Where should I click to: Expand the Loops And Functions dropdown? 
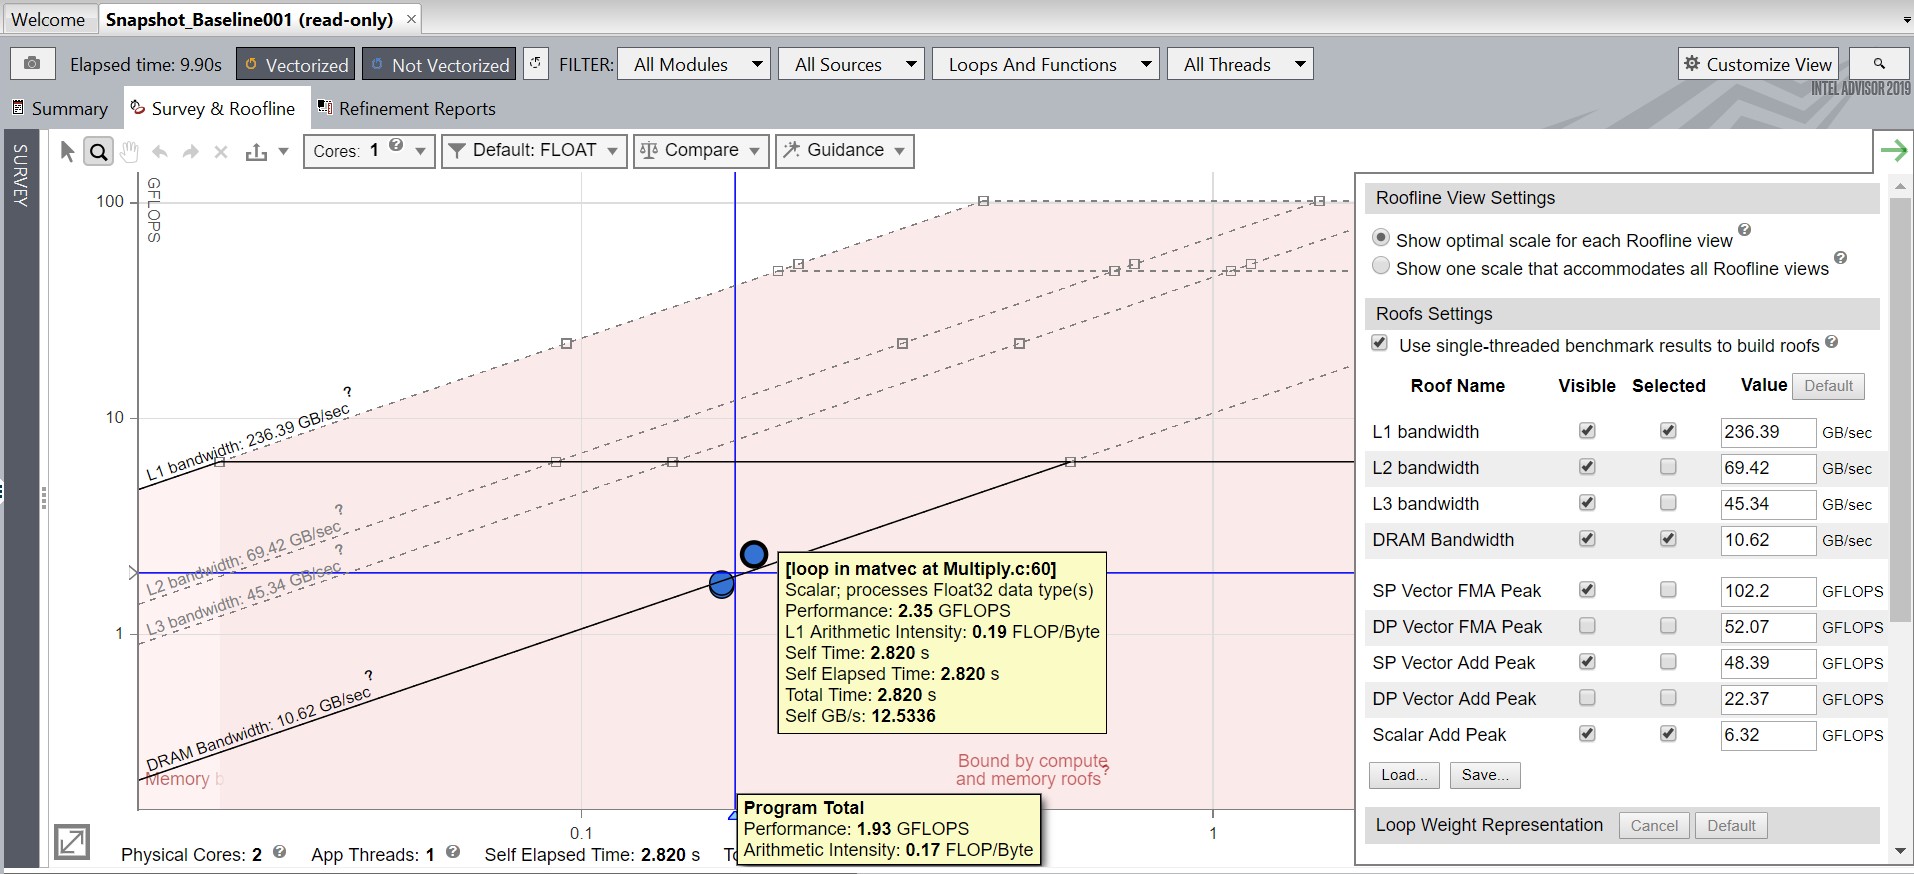click(1046, 65)
